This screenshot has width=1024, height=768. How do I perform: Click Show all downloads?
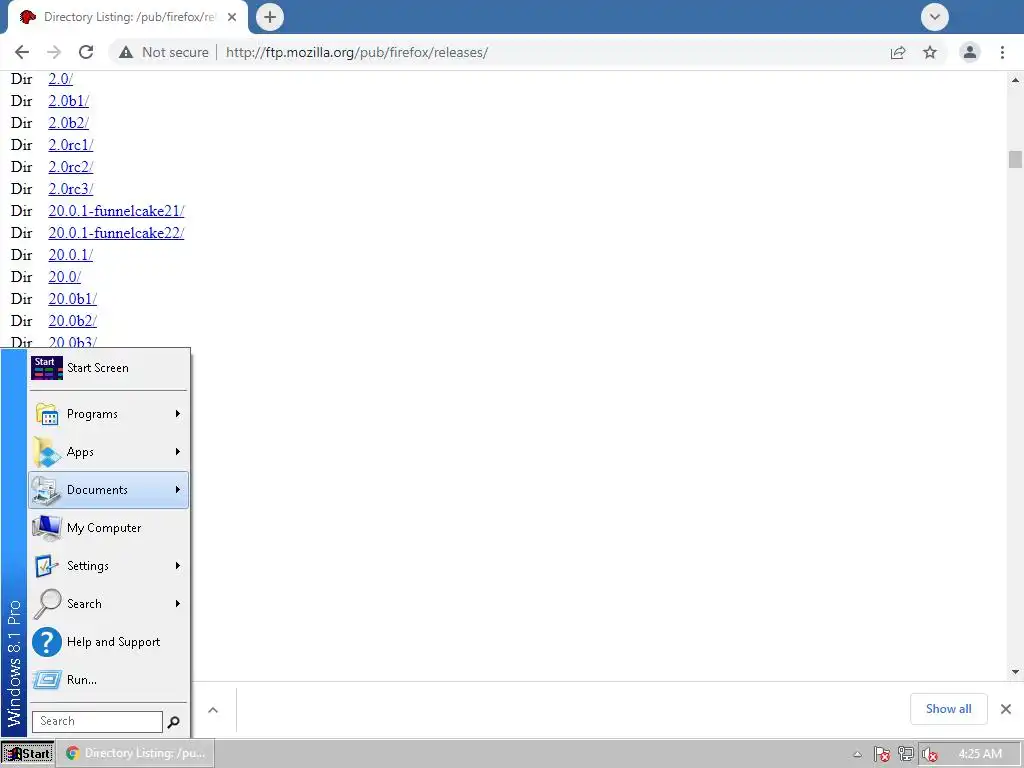pos(948,709)
